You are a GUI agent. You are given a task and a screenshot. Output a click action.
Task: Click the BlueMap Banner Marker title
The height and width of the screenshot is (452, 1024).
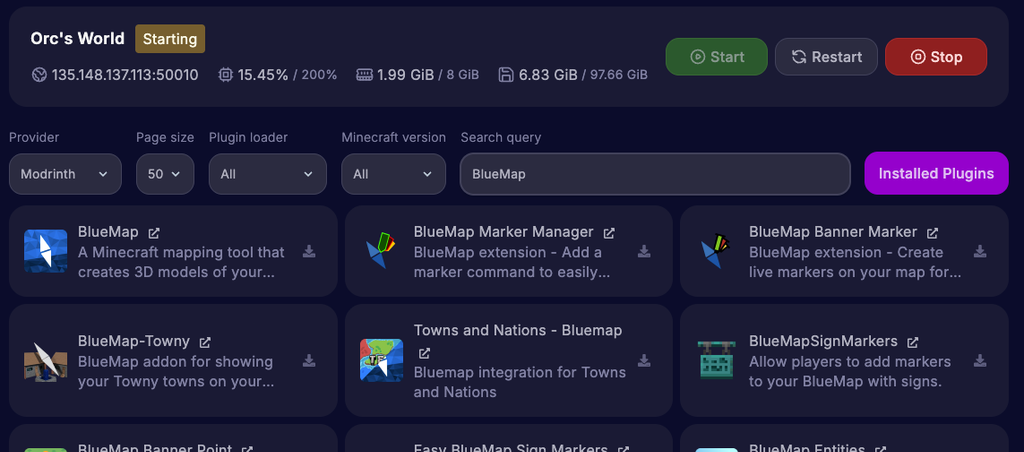point(833,232)
